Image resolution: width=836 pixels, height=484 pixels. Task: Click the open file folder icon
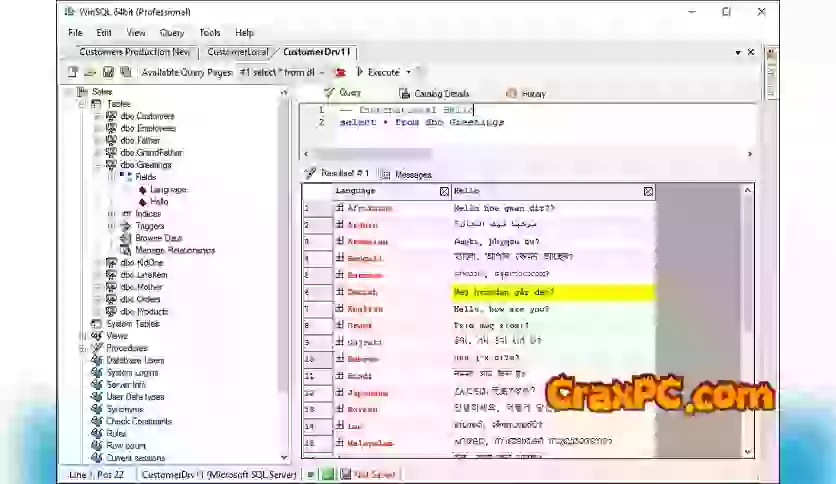coord(90,72)
